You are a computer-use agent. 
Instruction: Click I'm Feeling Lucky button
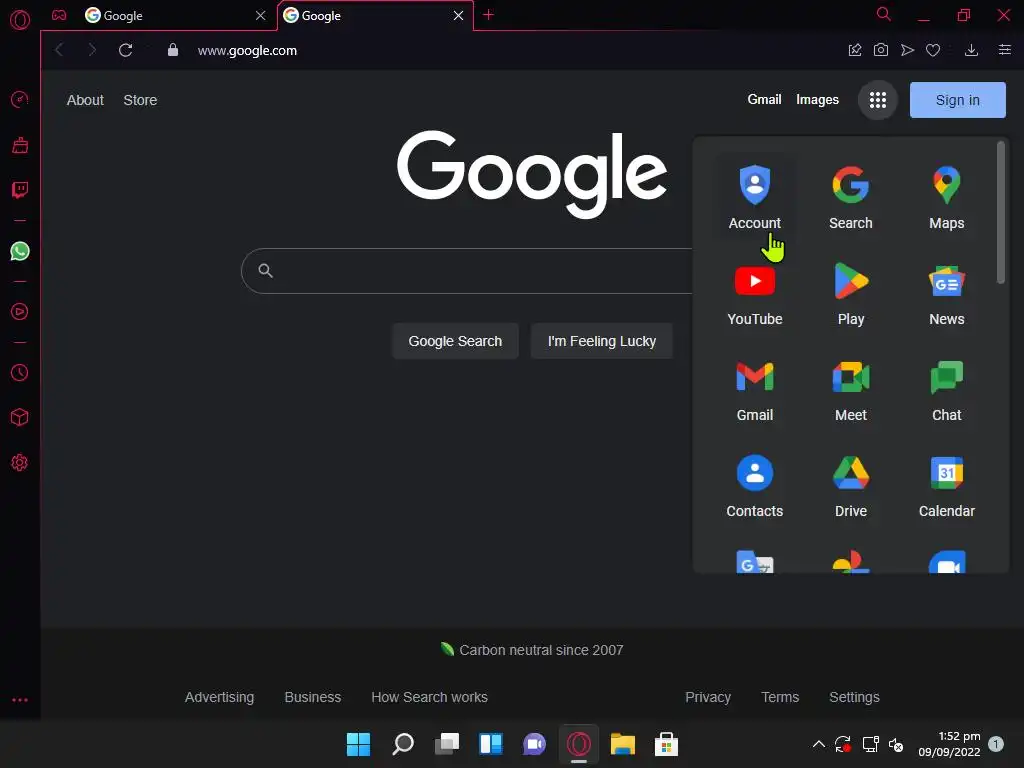601,341
